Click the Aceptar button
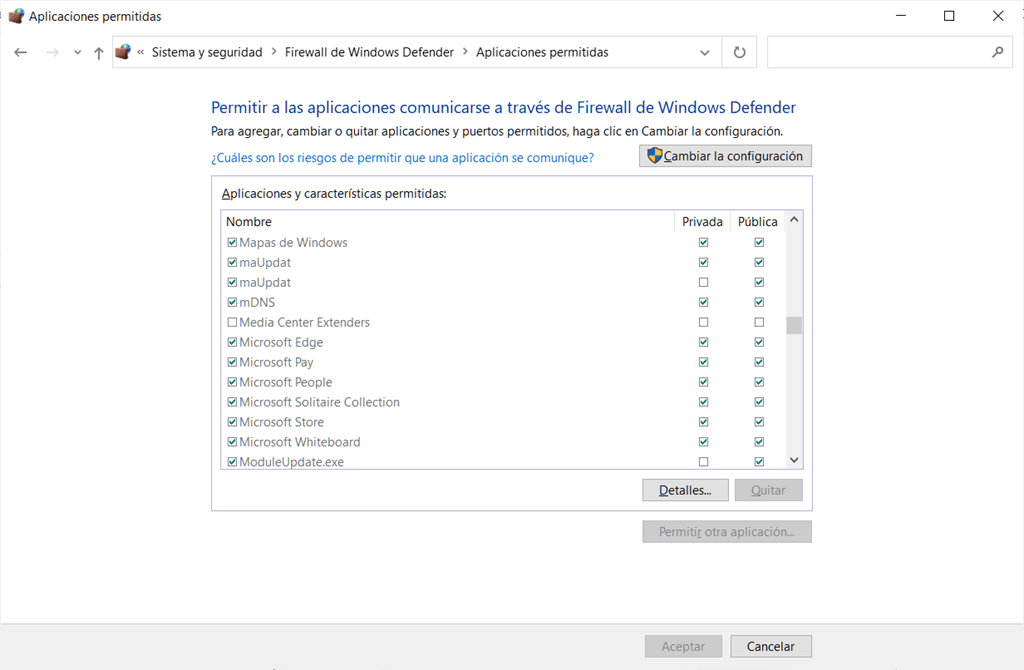The image size is (1024, 670). tap(683, 646)
